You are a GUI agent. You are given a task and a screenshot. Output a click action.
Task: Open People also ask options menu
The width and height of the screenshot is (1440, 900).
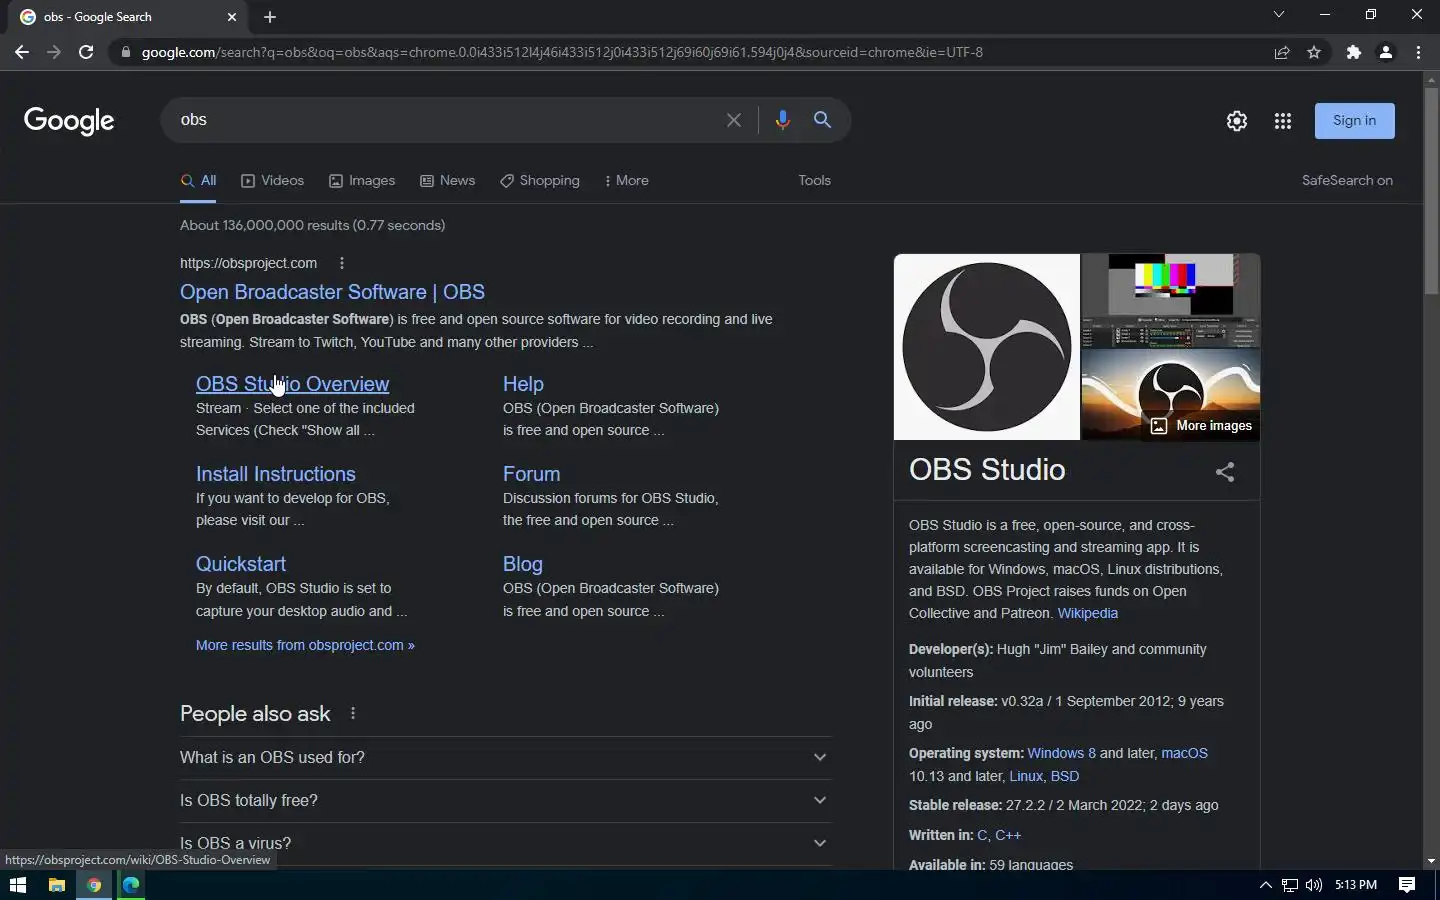coord(353,713)
